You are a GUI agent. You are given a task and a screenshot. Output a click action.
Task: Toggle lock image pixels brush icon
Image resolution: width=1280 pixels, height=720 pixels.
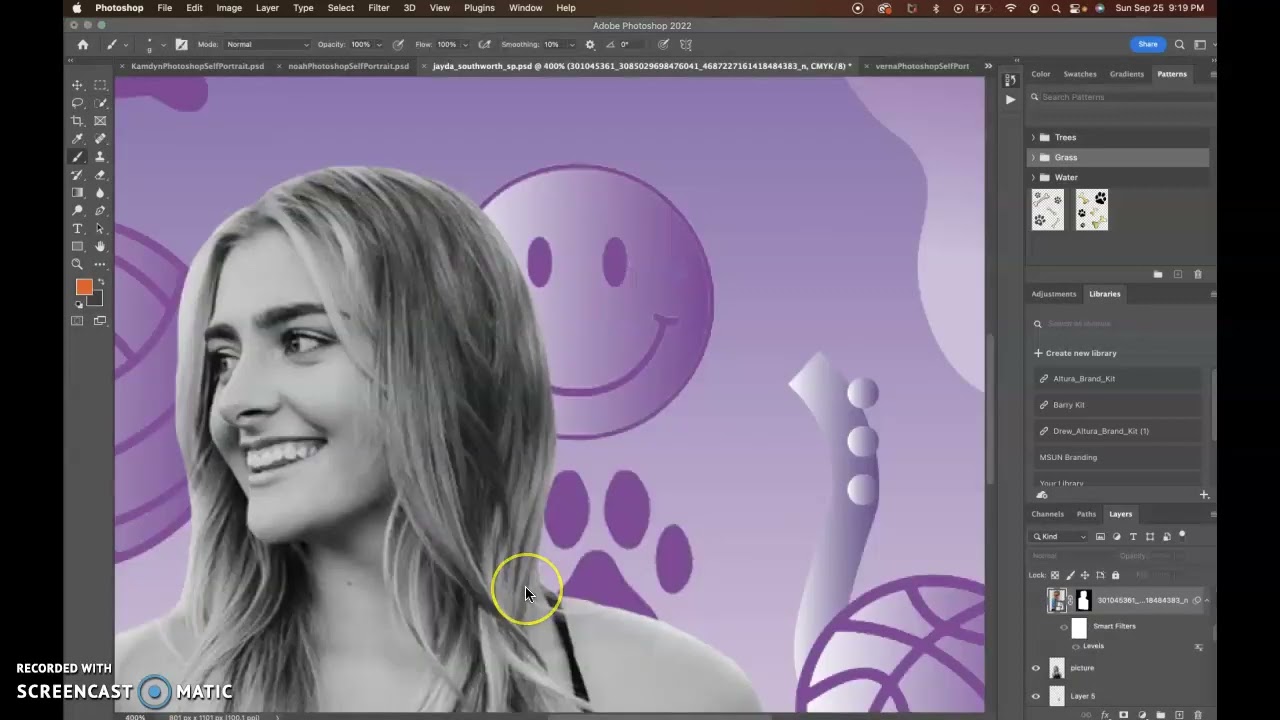pyautogui.click(x=1070, y=575)
